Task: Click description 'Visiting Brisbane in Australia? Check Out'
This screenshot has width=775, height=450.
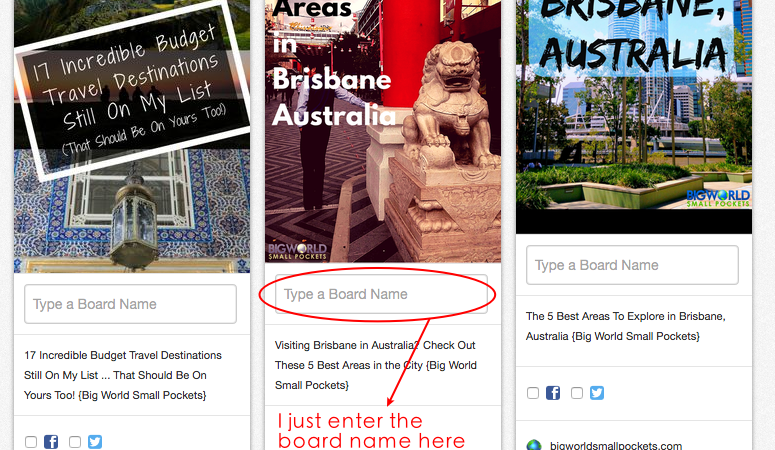Action: tap(375, 345)
